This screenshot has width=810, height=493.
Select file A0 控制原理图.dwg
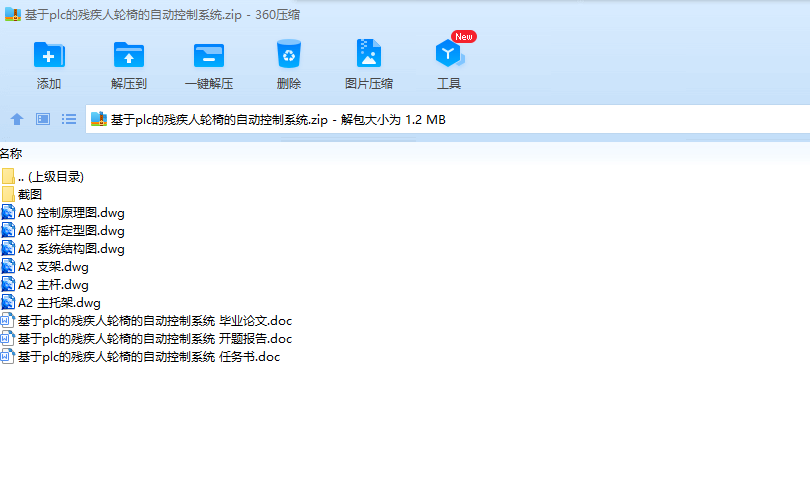[x=63, y=212]
